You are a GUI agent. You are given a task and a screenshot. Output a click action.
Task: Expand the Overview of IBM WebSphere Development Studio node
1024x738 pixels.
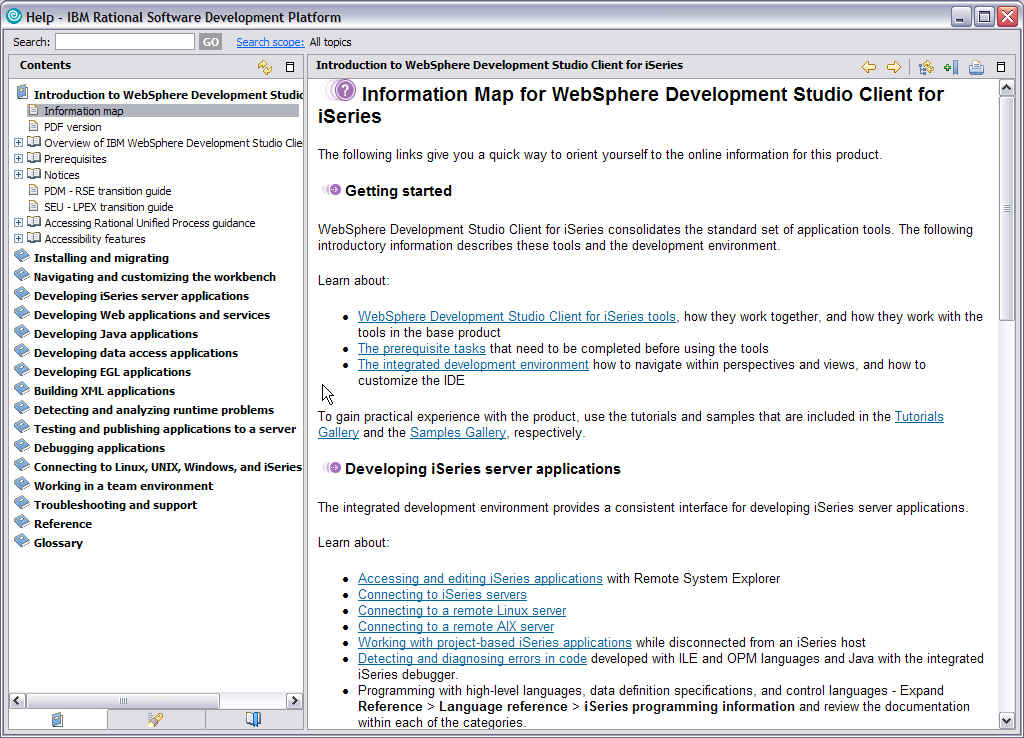click(x=18, y=142)
